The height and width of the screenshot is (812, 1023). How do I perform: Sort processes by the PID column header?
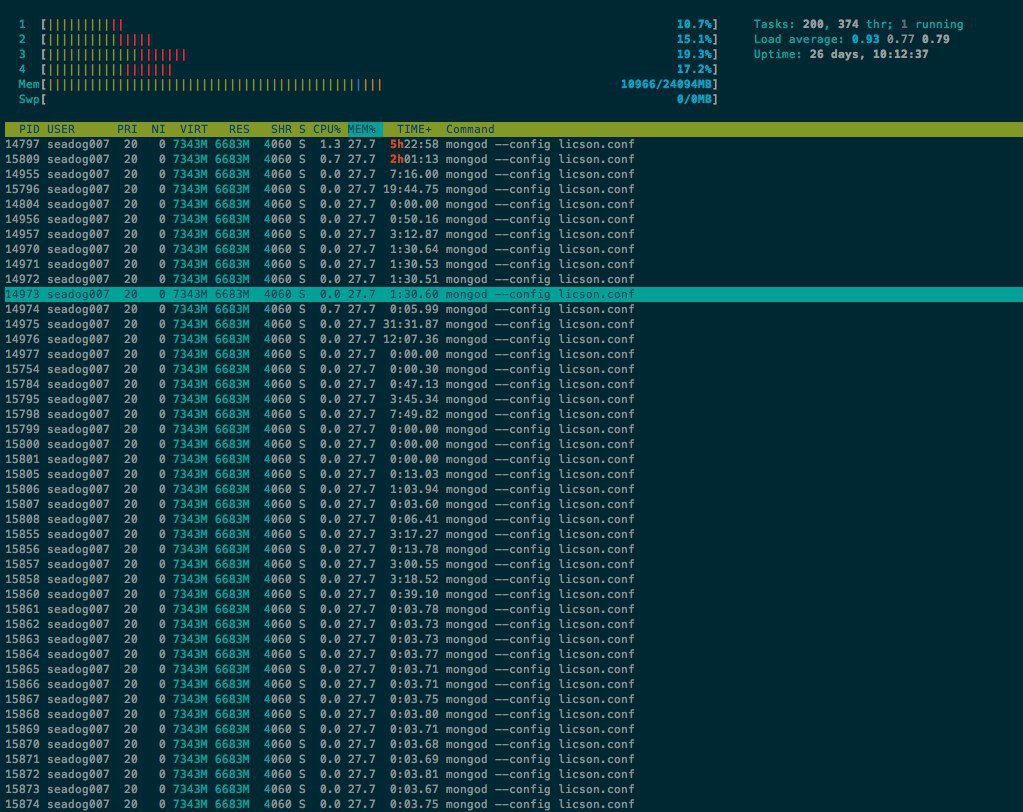coord(29,129)
